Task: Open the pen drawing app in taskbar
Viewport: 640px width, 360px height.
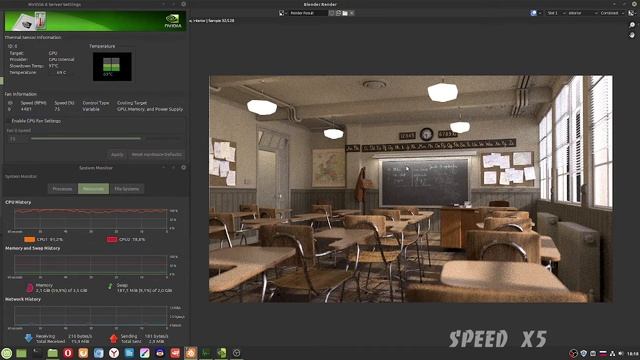Action: [144, 353]
